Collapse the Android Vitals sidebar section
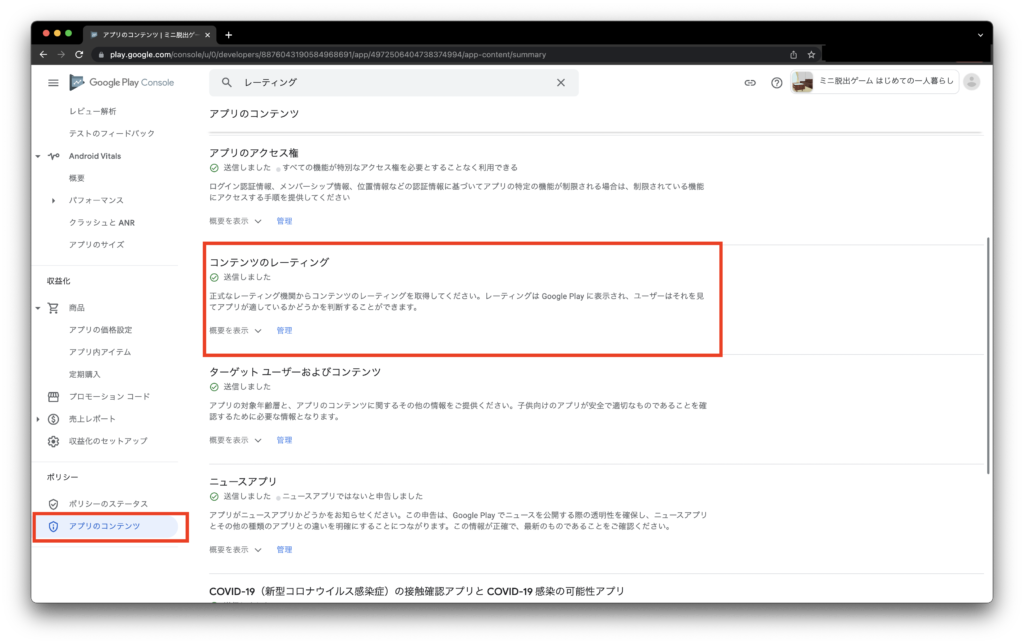The width and height of the screenshot is (1024, 644). pyautogui.click(x=38, y=156)
